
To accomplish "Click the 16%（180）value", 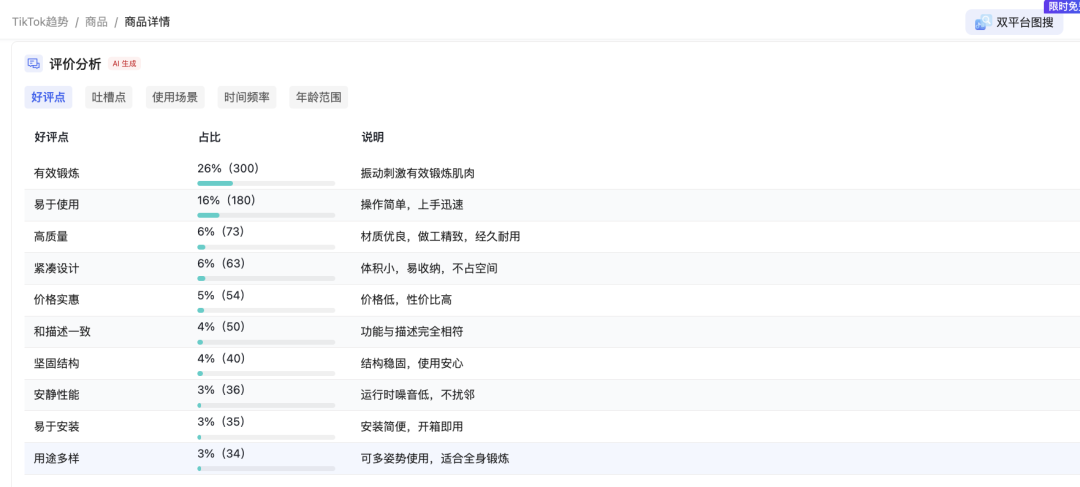I will [x=227, y=200].
